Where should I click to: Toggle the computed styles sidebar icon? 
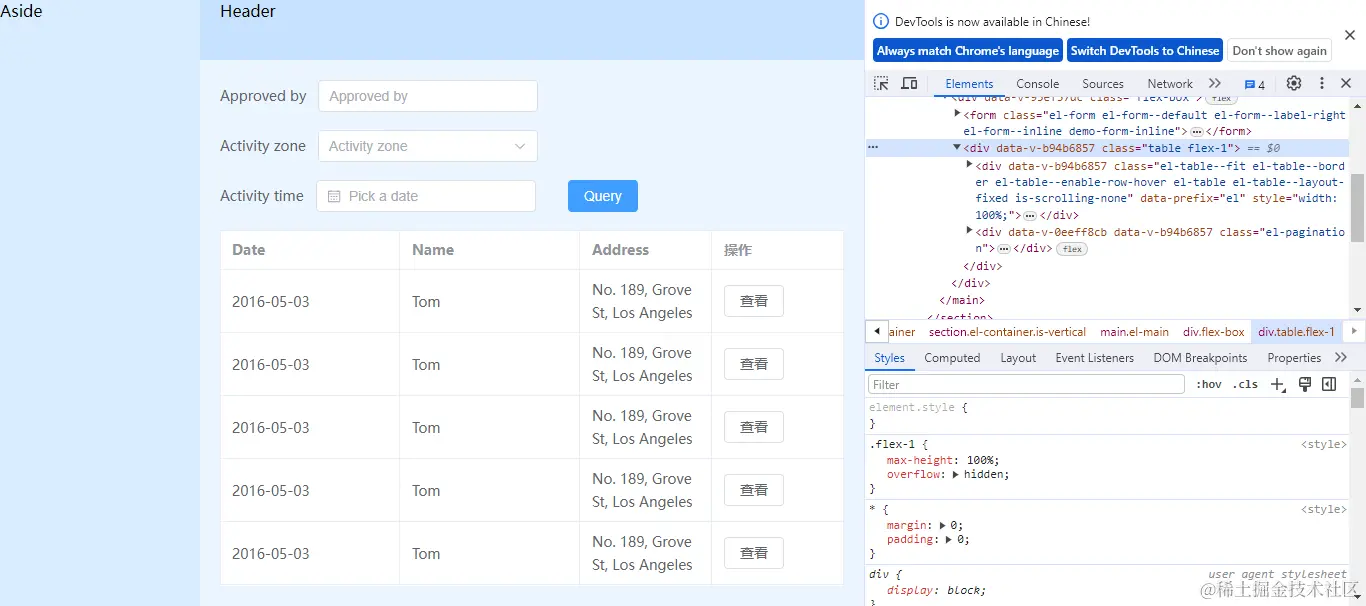tap(1329, 384)
